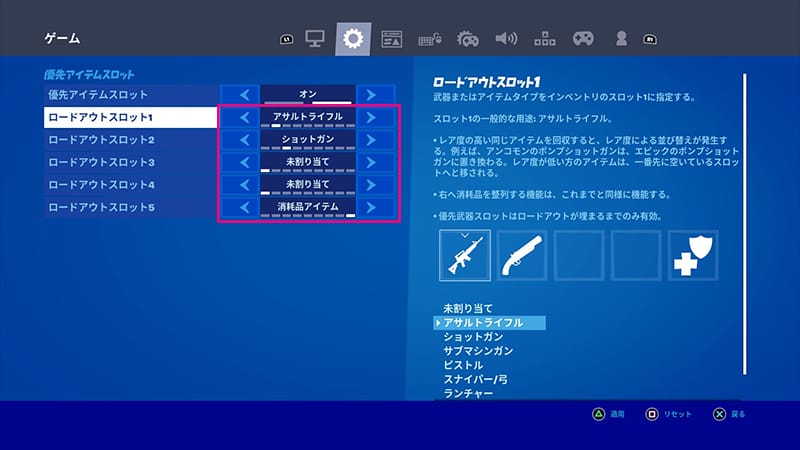Select the consumable shield-and-cross slot icon
Image resolution: width=800 pixels, height=450 pixels.
pyautogui.click(x=693, y=255)
